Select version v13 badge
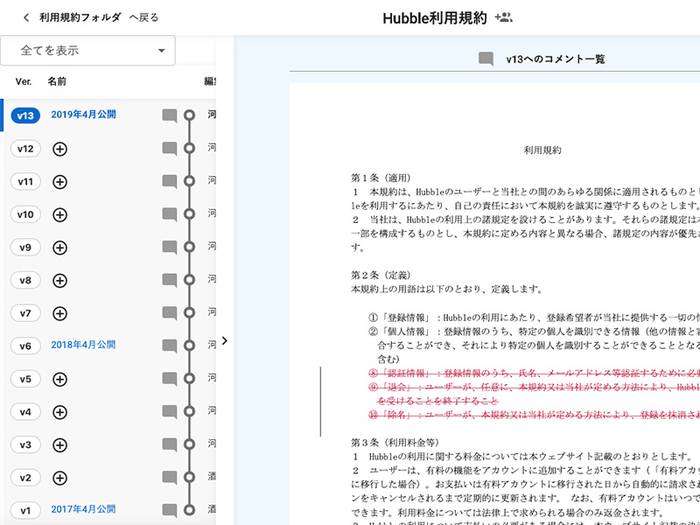700x525 pixels. [x=25, y=116]
